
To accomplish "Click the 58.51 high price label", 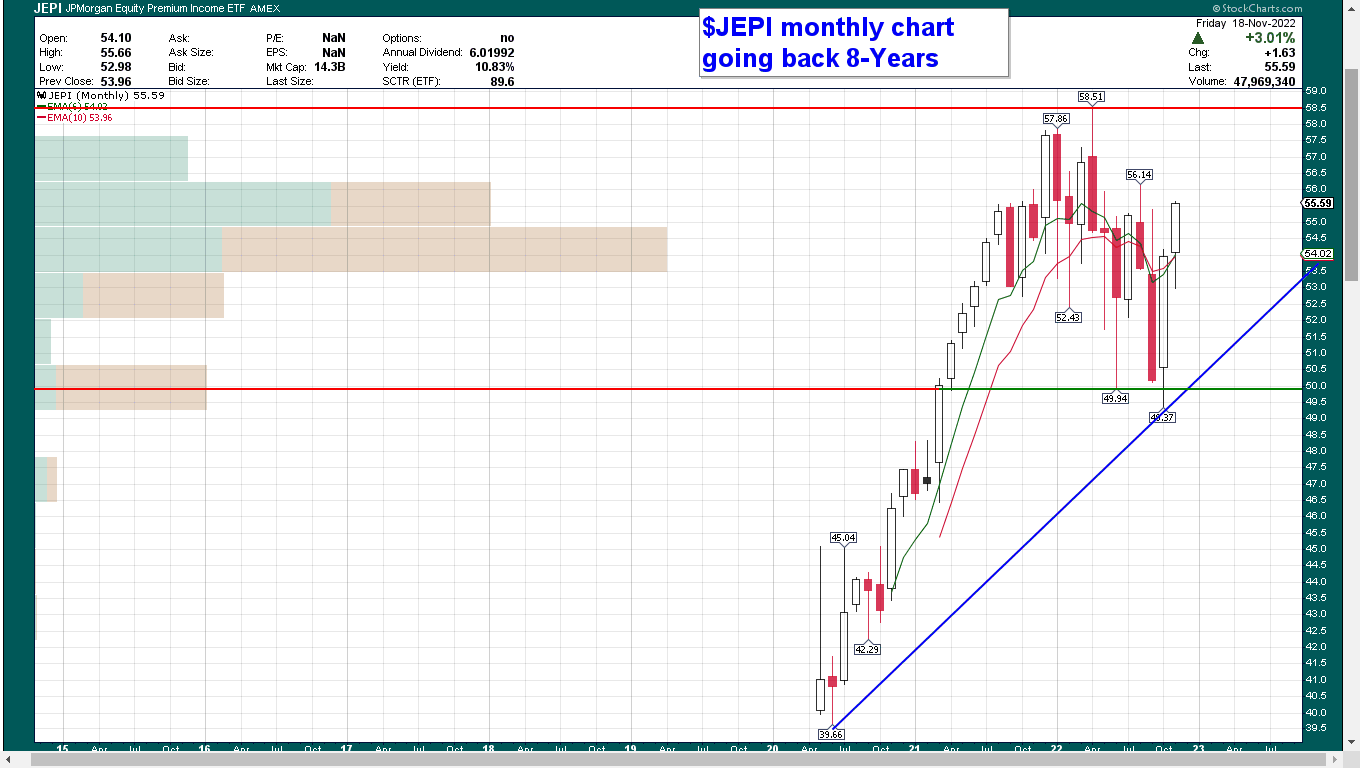I will pyautogui.click(x=1091, y=97).
